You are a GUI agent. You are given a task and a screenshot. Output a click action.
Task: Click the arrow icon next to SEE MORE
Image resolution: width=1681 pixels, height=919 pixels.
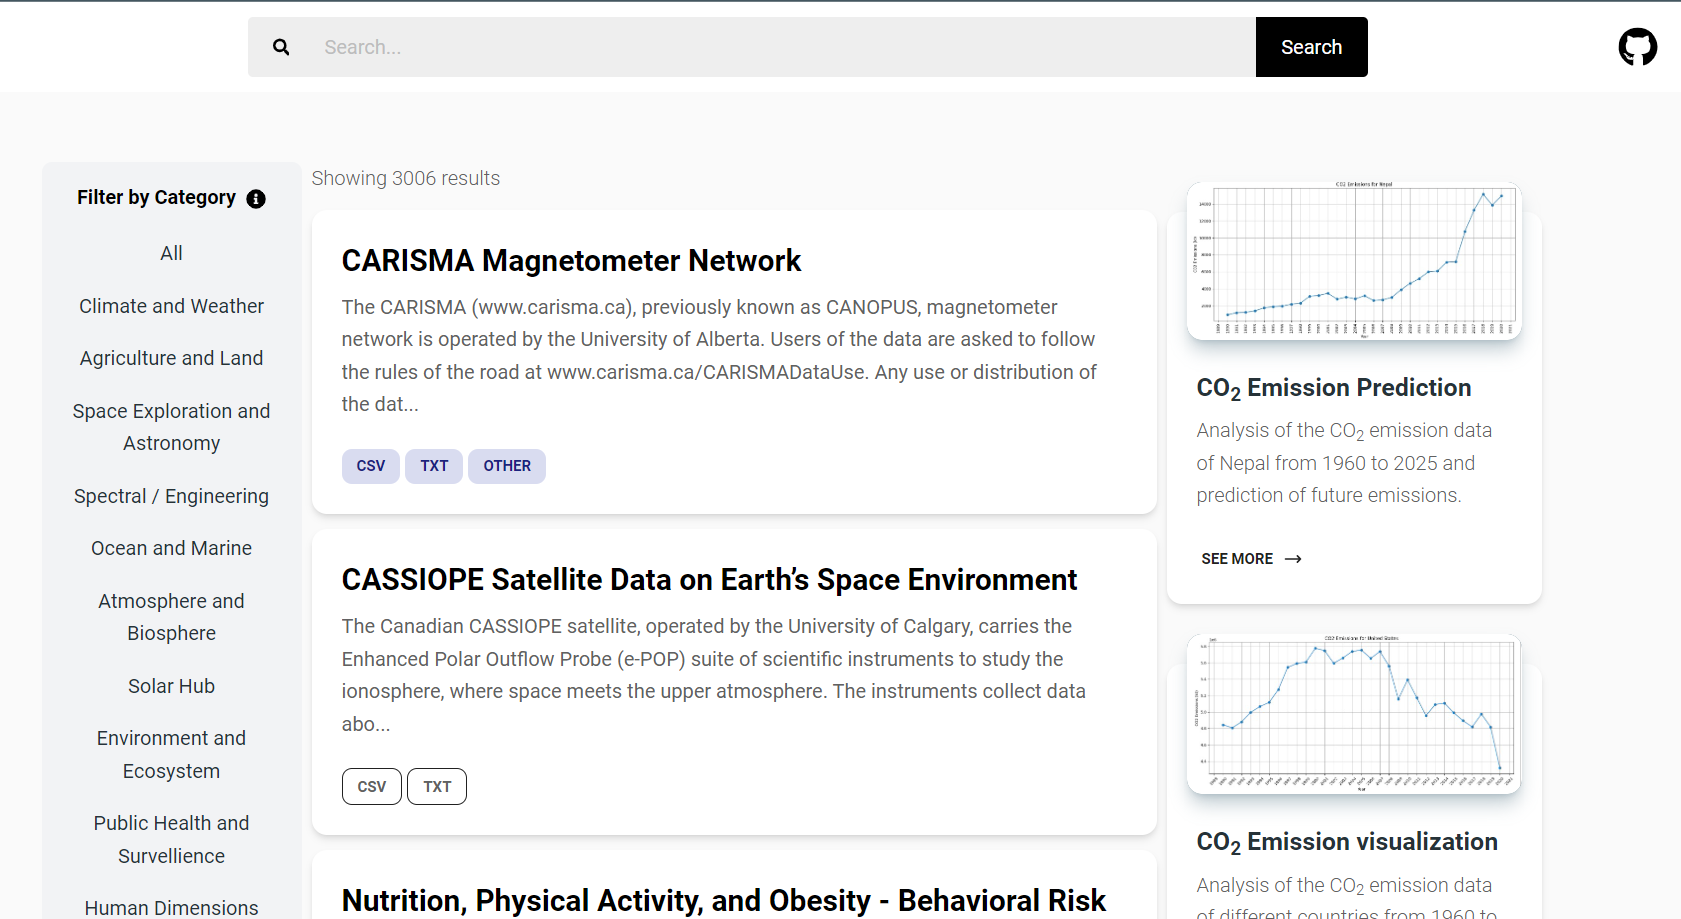coord(1292,559)
